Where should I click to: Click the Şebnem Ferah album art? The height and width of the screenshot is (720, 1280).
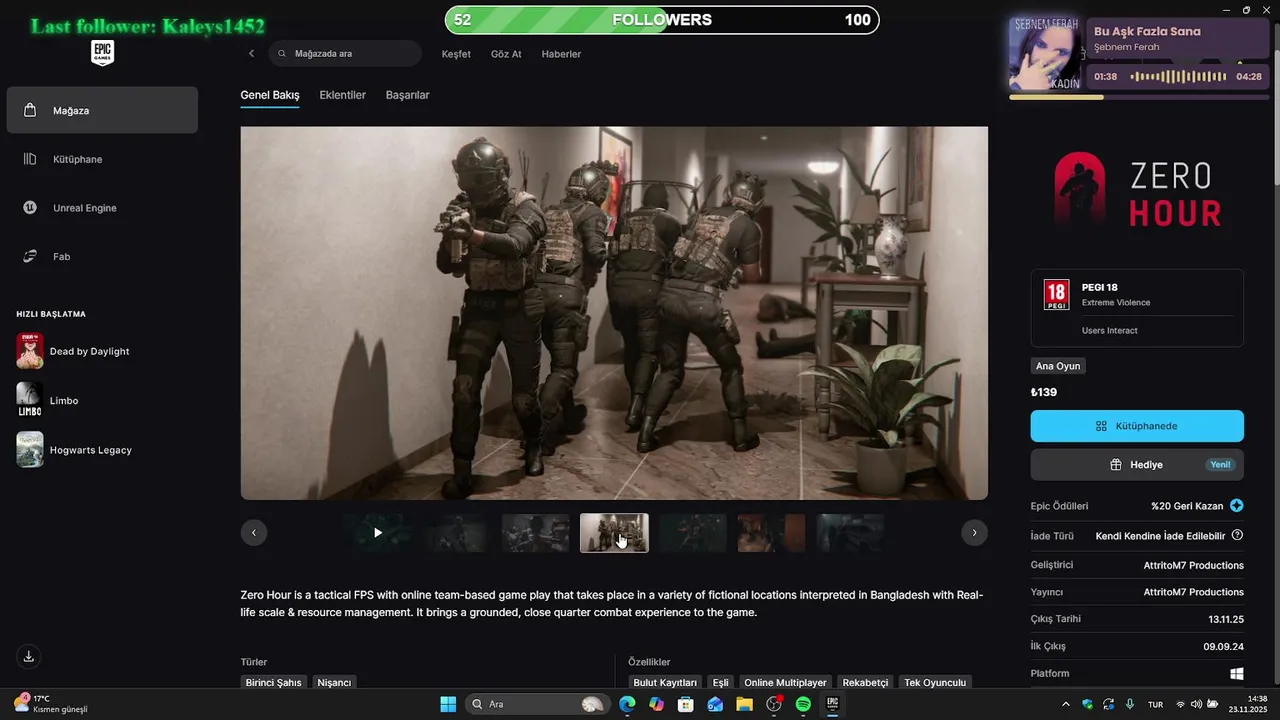[x=1045, y=54]
